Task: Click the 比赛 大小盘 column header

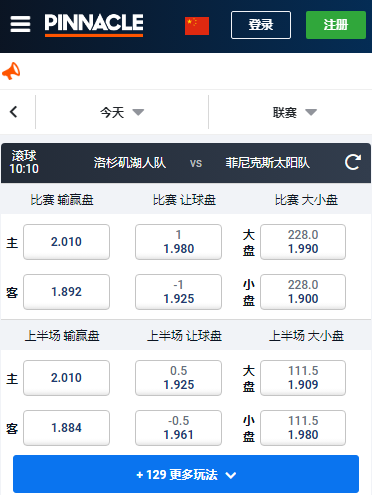Action: point(306,200)
